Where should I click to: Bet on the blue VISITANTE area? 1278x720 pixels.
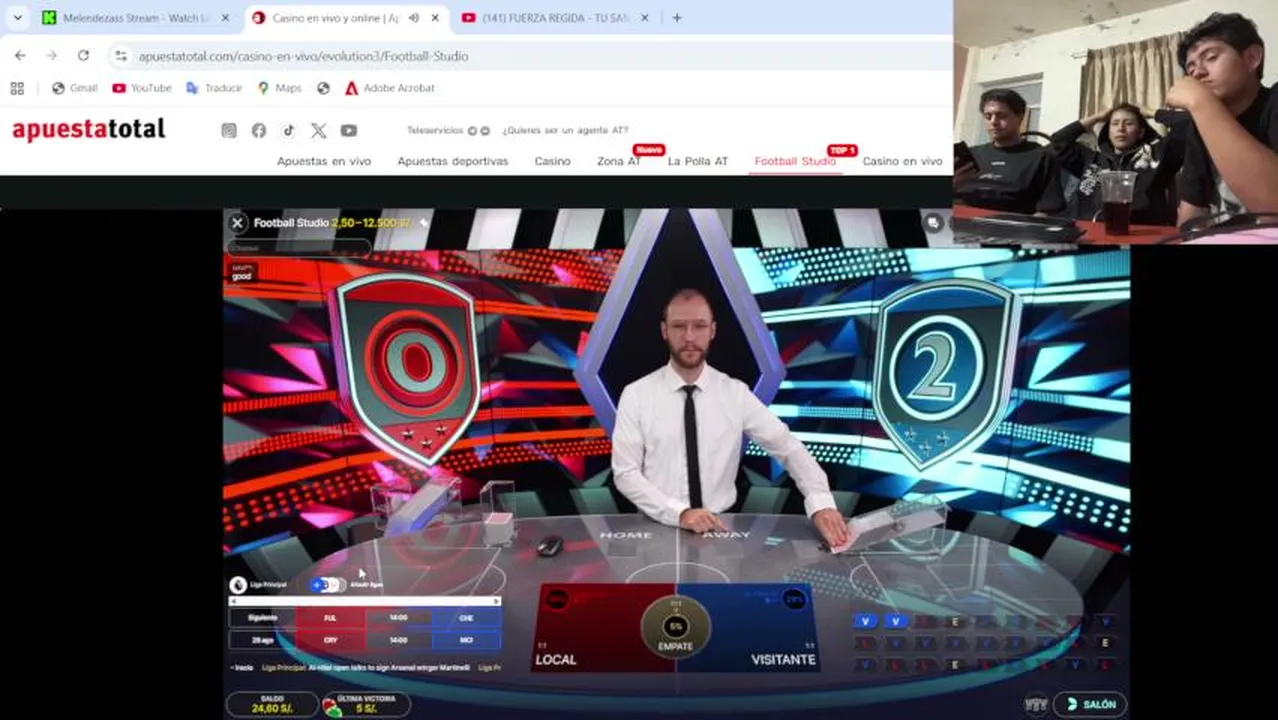760,630
